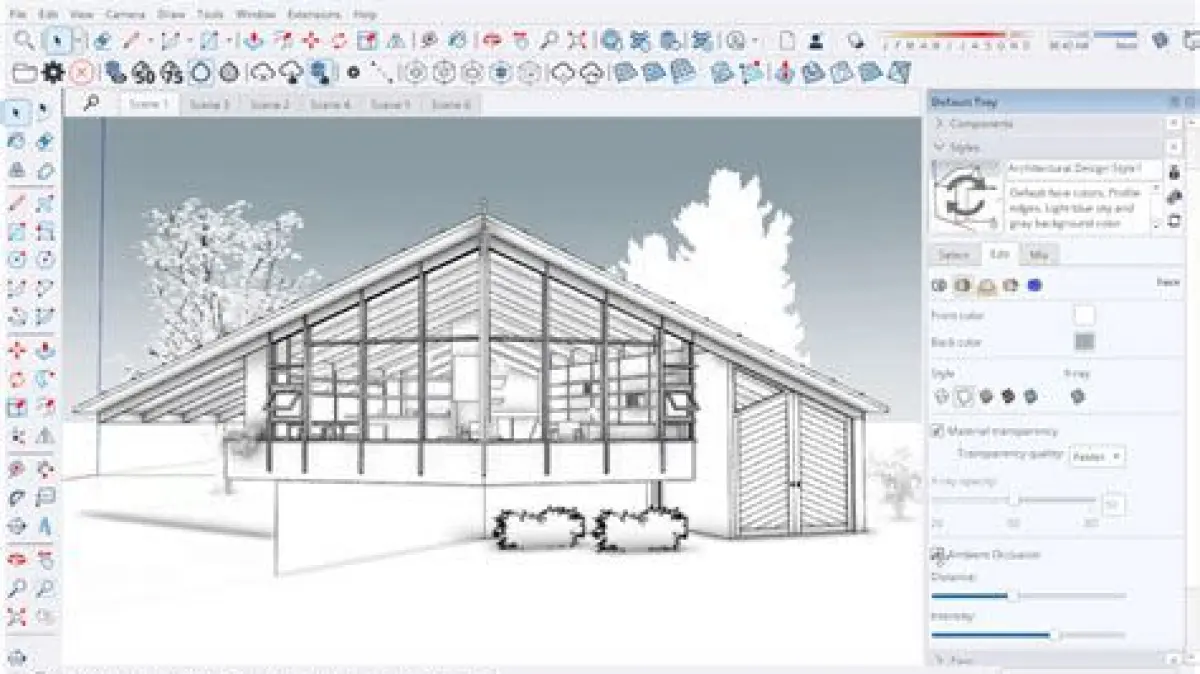Enable the X-ray face style button
This screenshot has width=1200, height=674.
coord(1077,397)
